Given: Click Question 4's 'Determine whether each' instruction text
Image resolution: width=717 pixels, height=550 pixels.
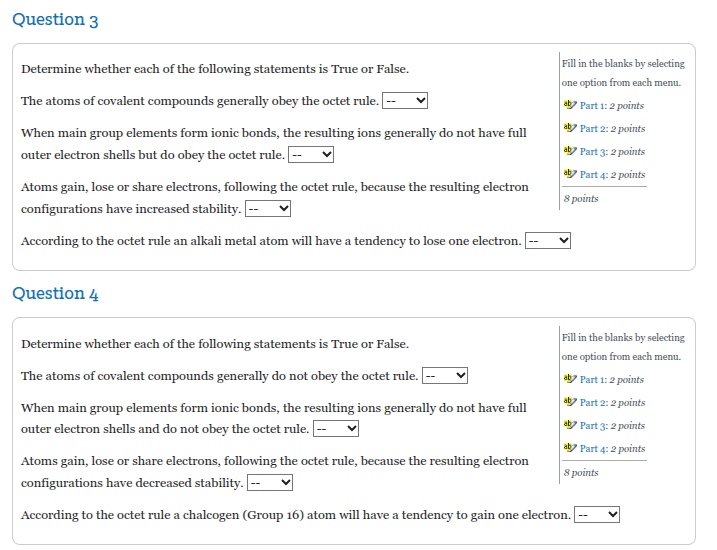Looking at the screenshot, I should click(215, 344).
